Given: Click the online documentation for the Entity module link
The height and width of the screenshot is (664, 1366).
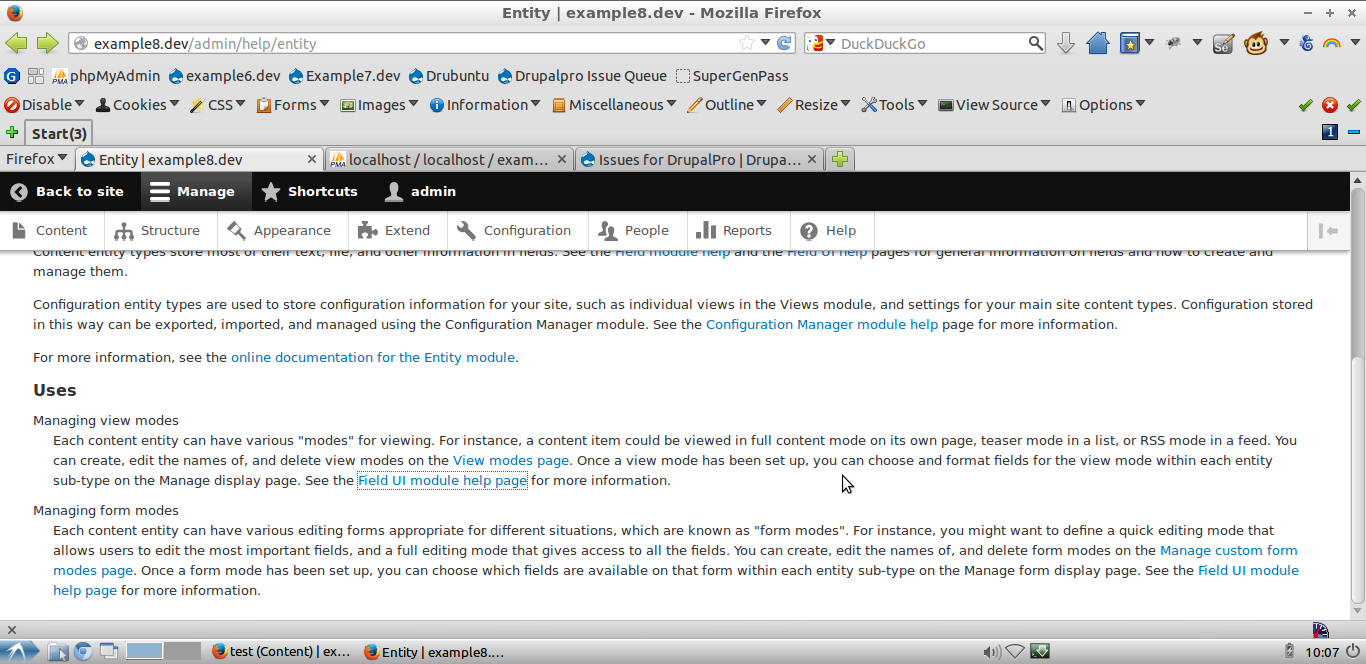Looking at the screenshot, I should pos(373,357).
